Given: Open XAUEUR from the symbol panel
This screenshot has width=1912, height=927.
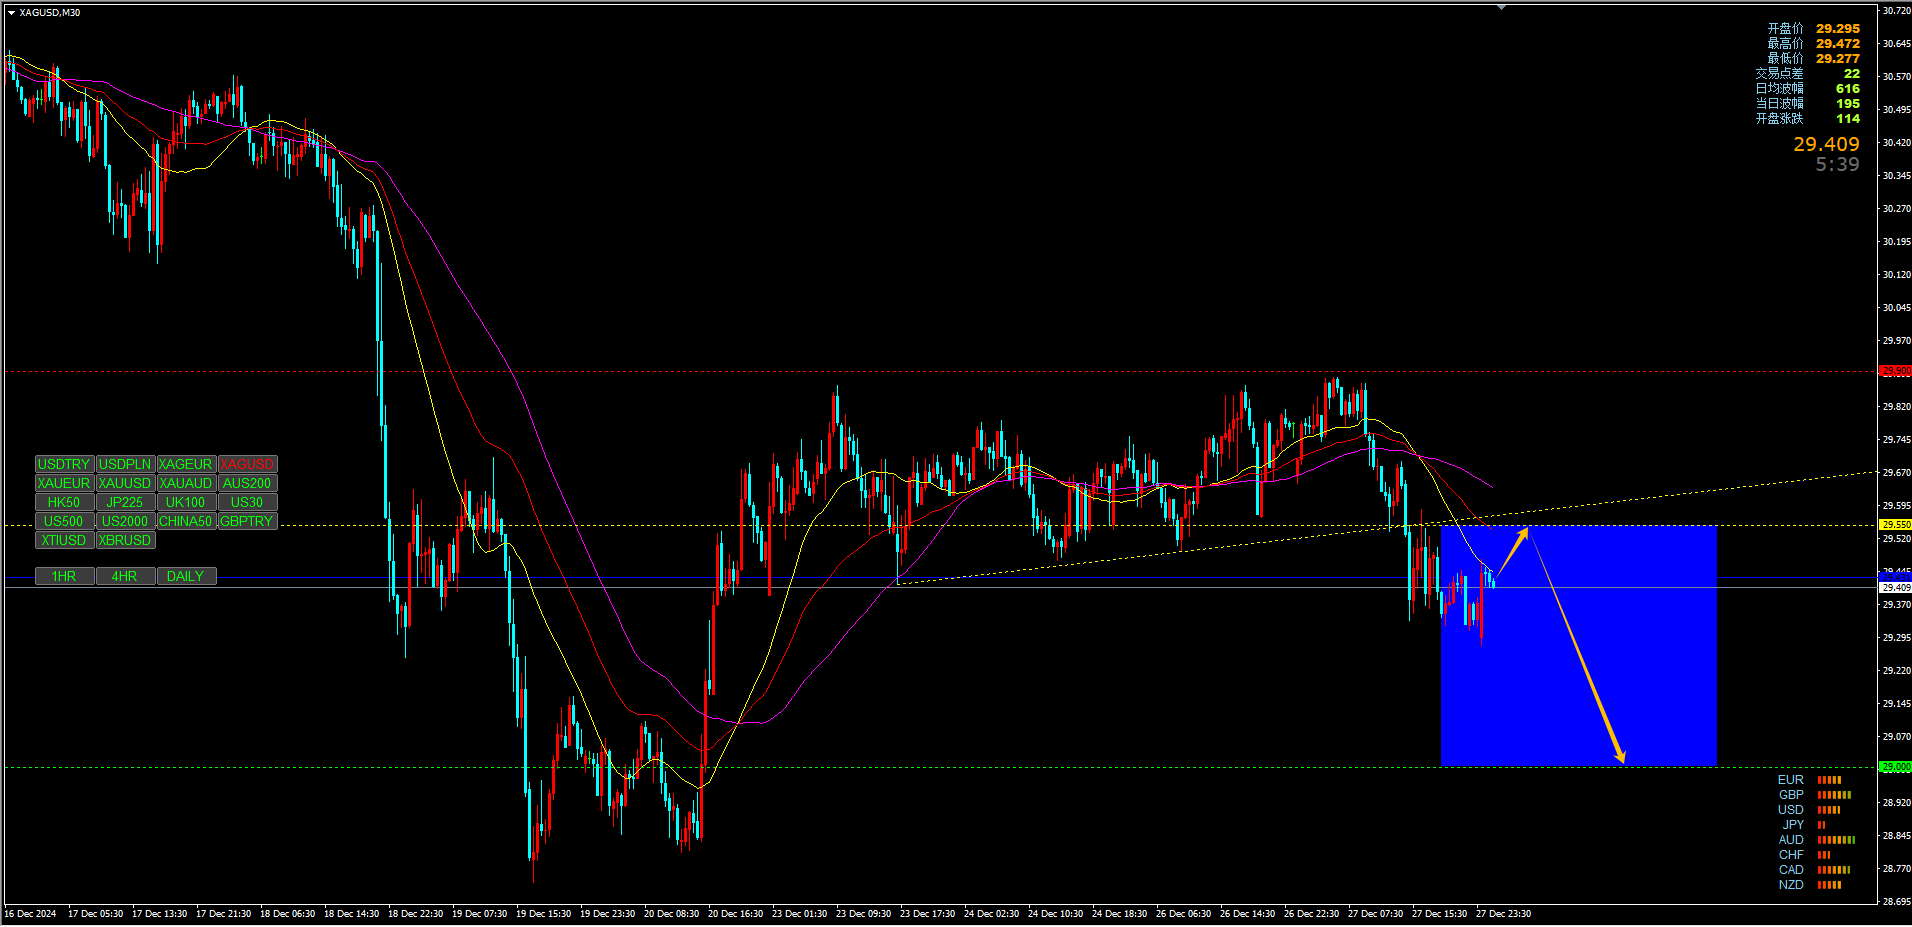Looking at the screenshot, I should tap(64, 483).
